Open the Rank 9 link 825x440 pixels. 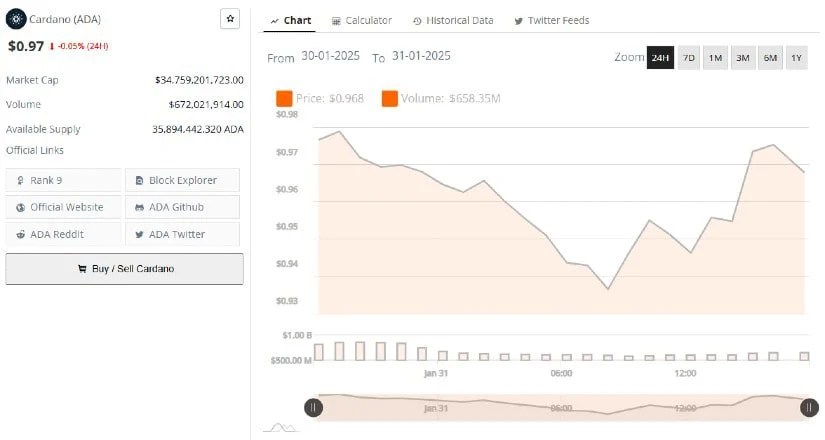coord(63,180)
